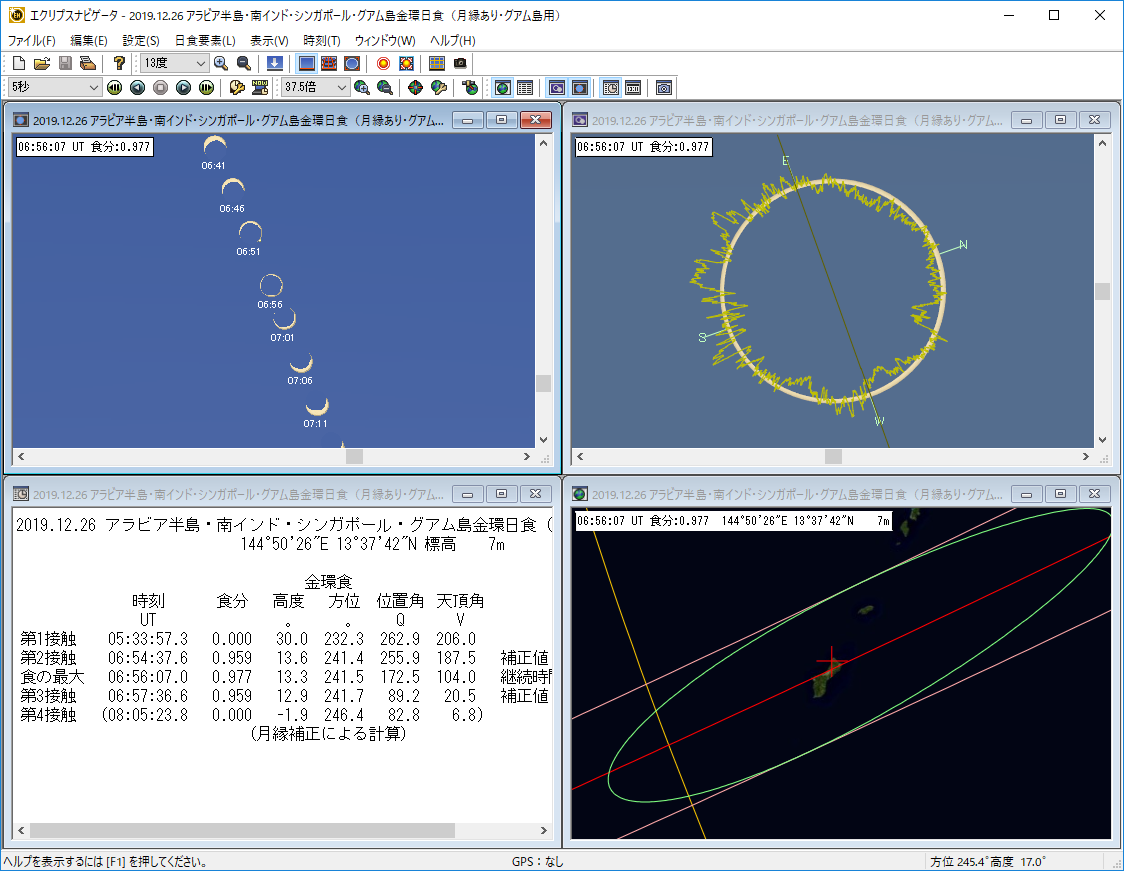Viewport: 1124px width, 871px height.
Task: Click the NOW current time icon
Action: coord(260,87)
